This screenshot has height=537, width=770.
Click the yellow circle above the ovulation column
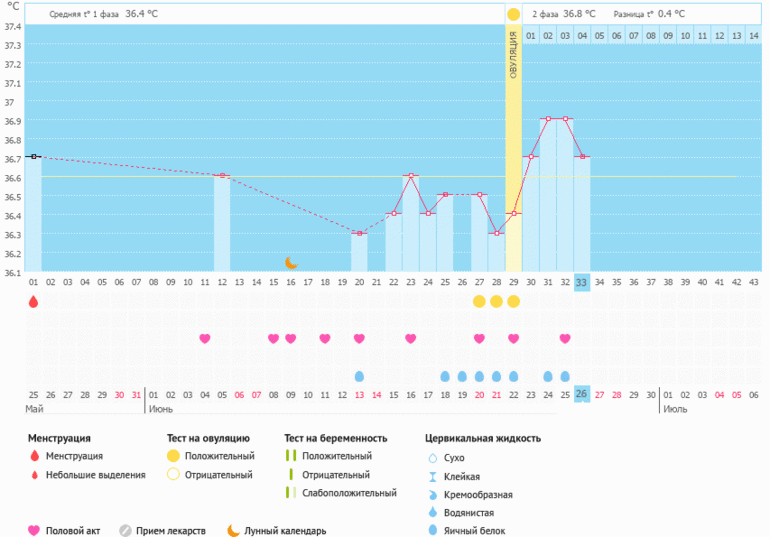513,15
